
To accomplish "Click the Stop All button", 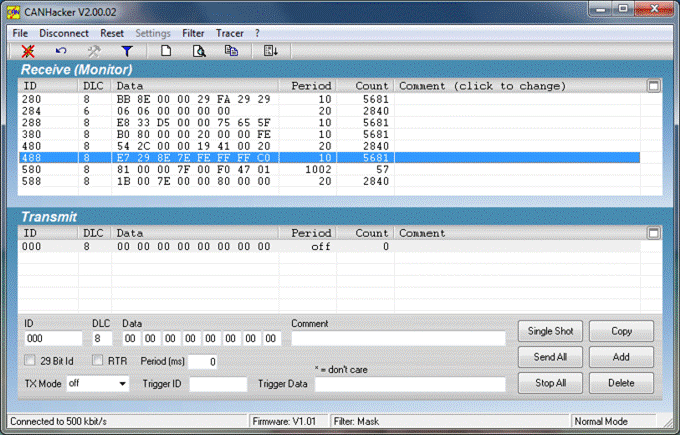I will (550, 383).
